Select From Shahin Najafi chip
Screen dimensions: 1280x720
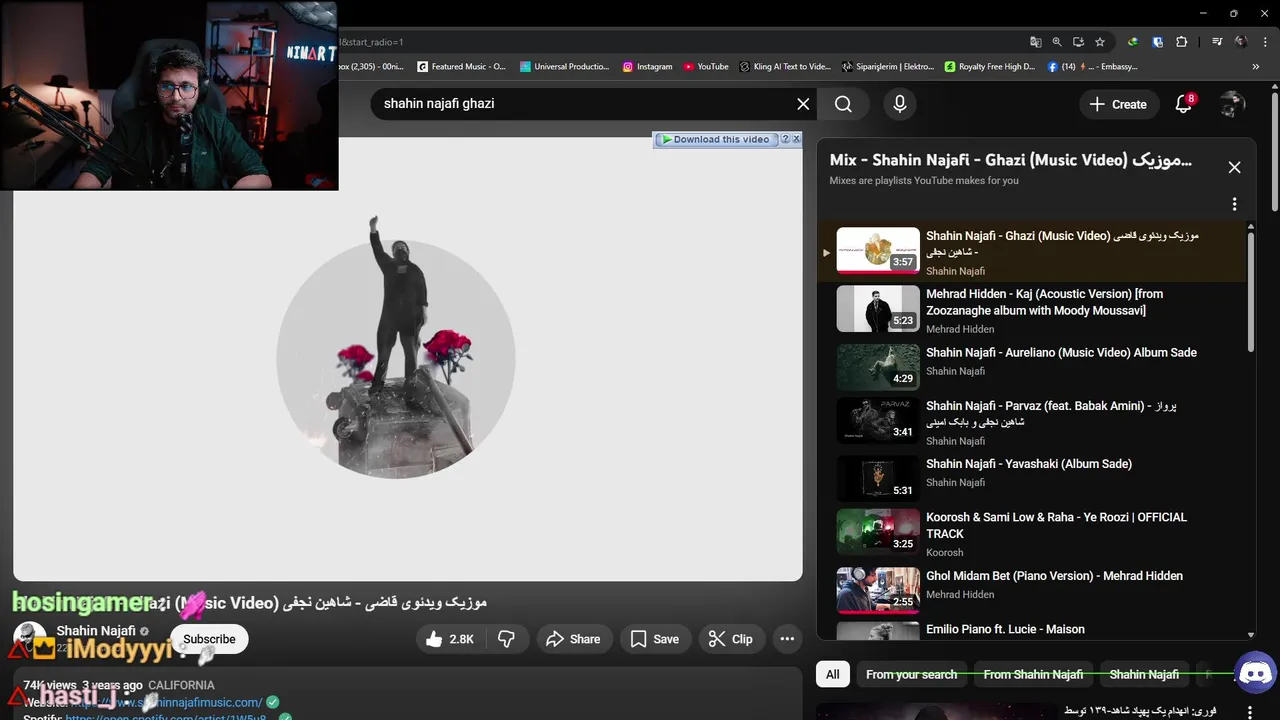pyautogui.click(x=1033, y=674)
